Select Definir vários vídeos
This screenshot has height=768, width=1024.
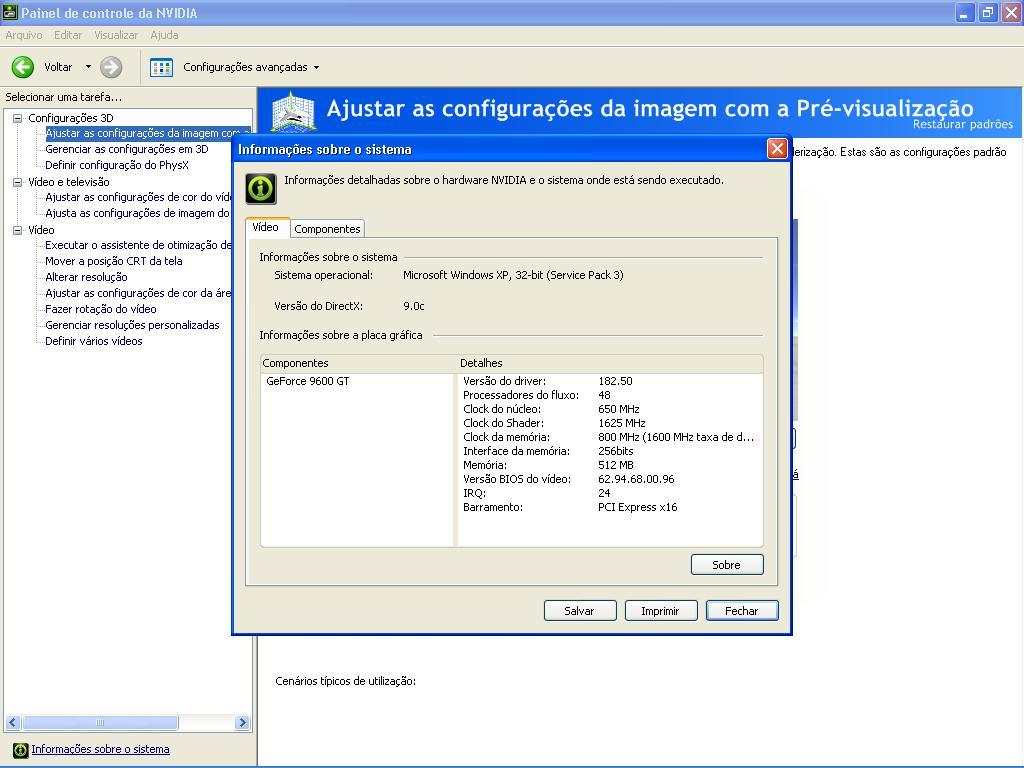tap(93, 342)
